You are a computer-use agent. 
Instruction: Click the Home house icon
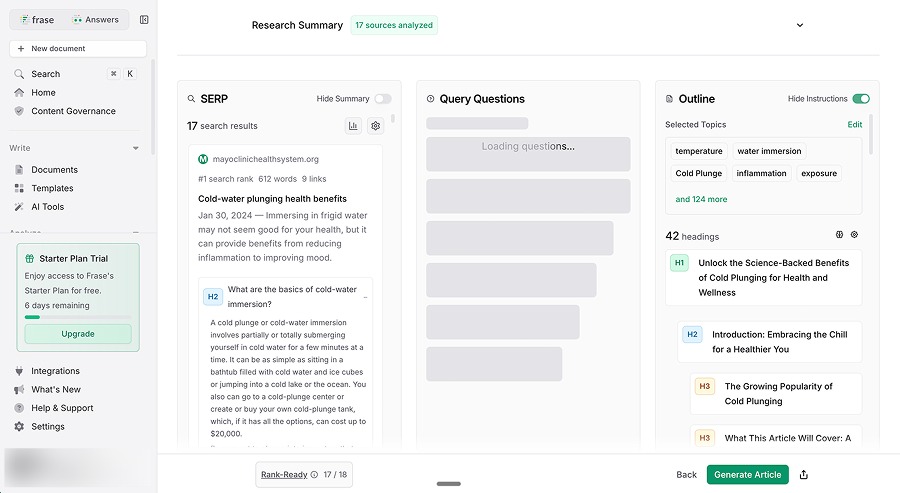coord(19,92)
